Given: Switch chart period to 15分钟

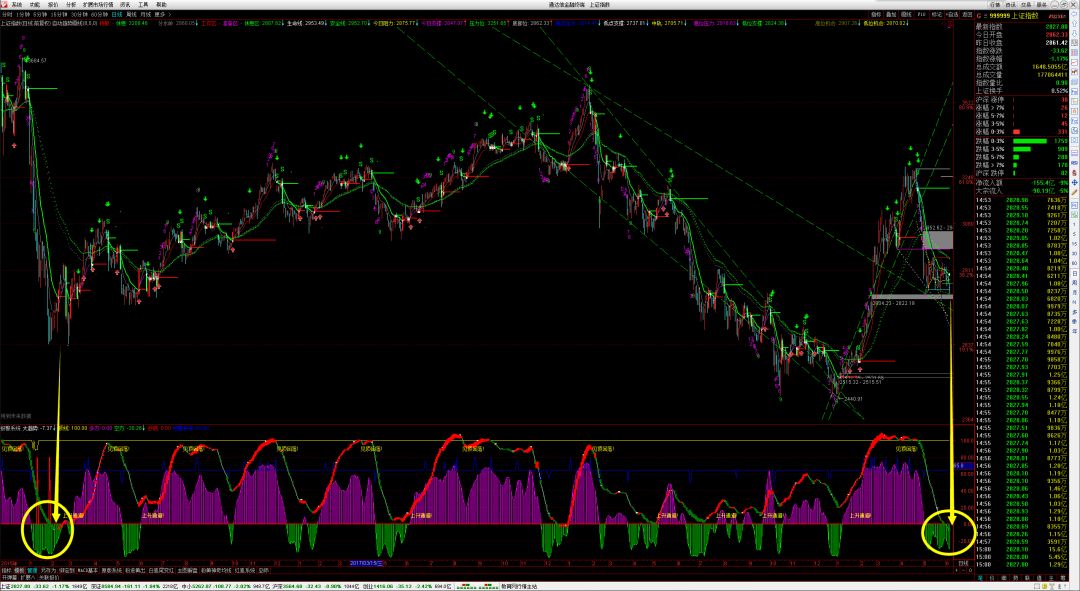Looking at the screenshot, I should [x=61, y=14].
